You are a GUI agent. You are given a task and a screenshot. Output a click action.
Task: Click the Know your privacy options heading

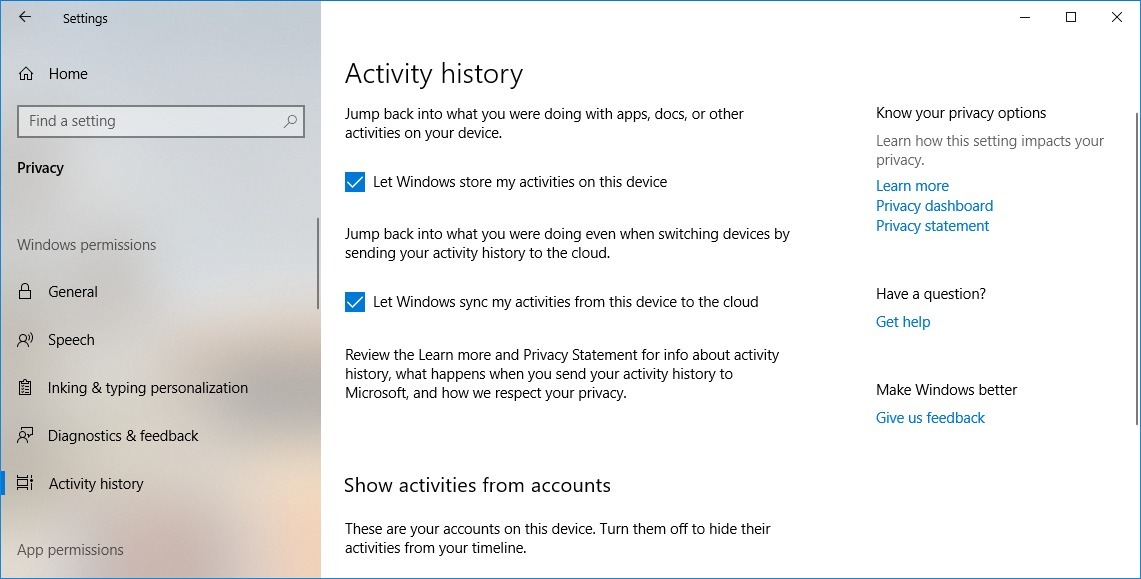click(x=961, y=113)
